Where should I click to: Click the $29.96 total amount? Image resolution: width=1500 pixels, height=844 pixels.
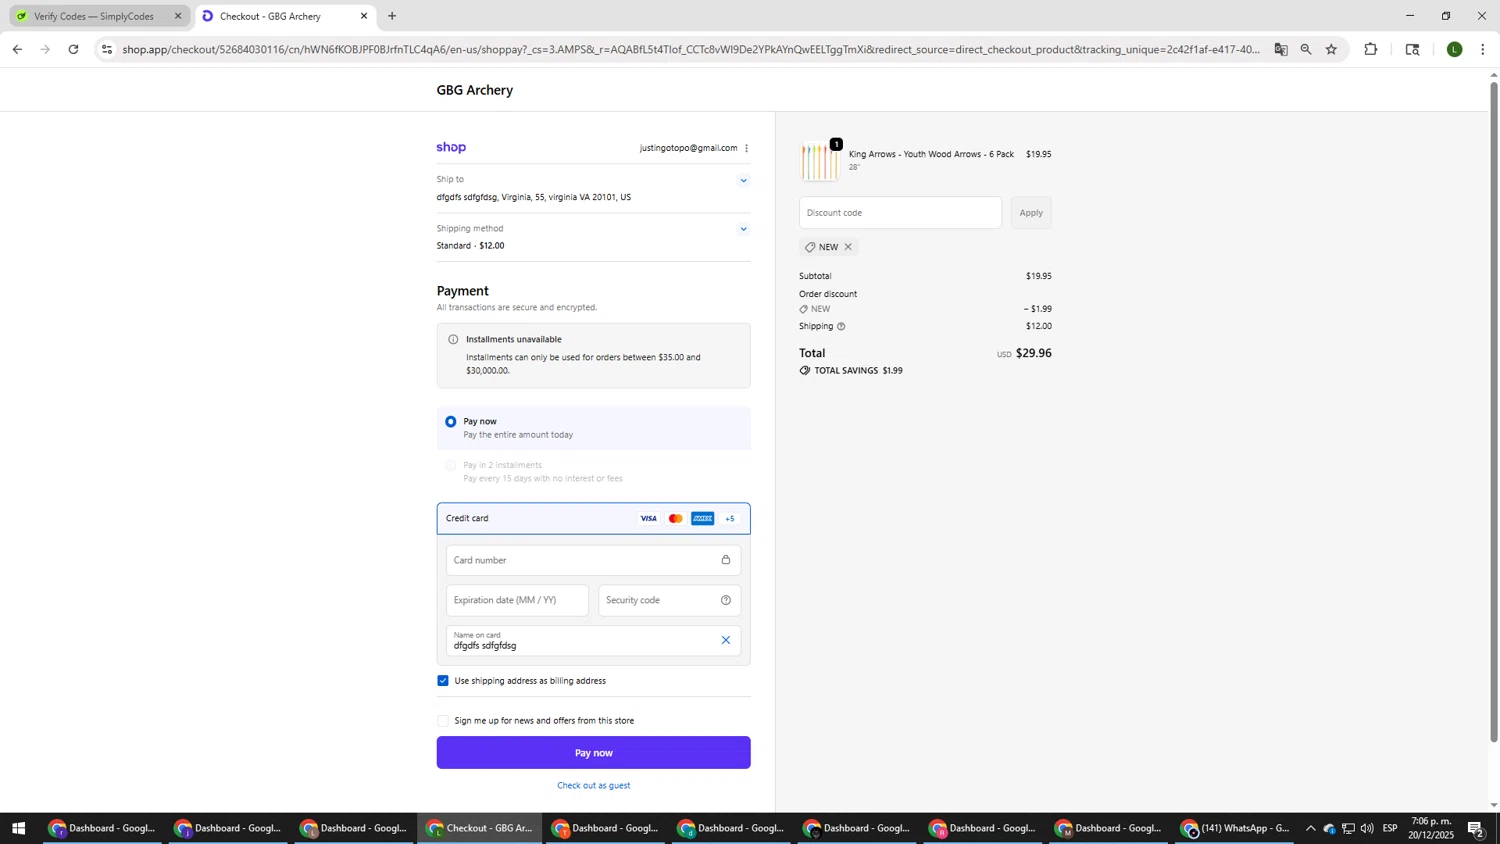pyautogui.click(x=1034, y=353)
